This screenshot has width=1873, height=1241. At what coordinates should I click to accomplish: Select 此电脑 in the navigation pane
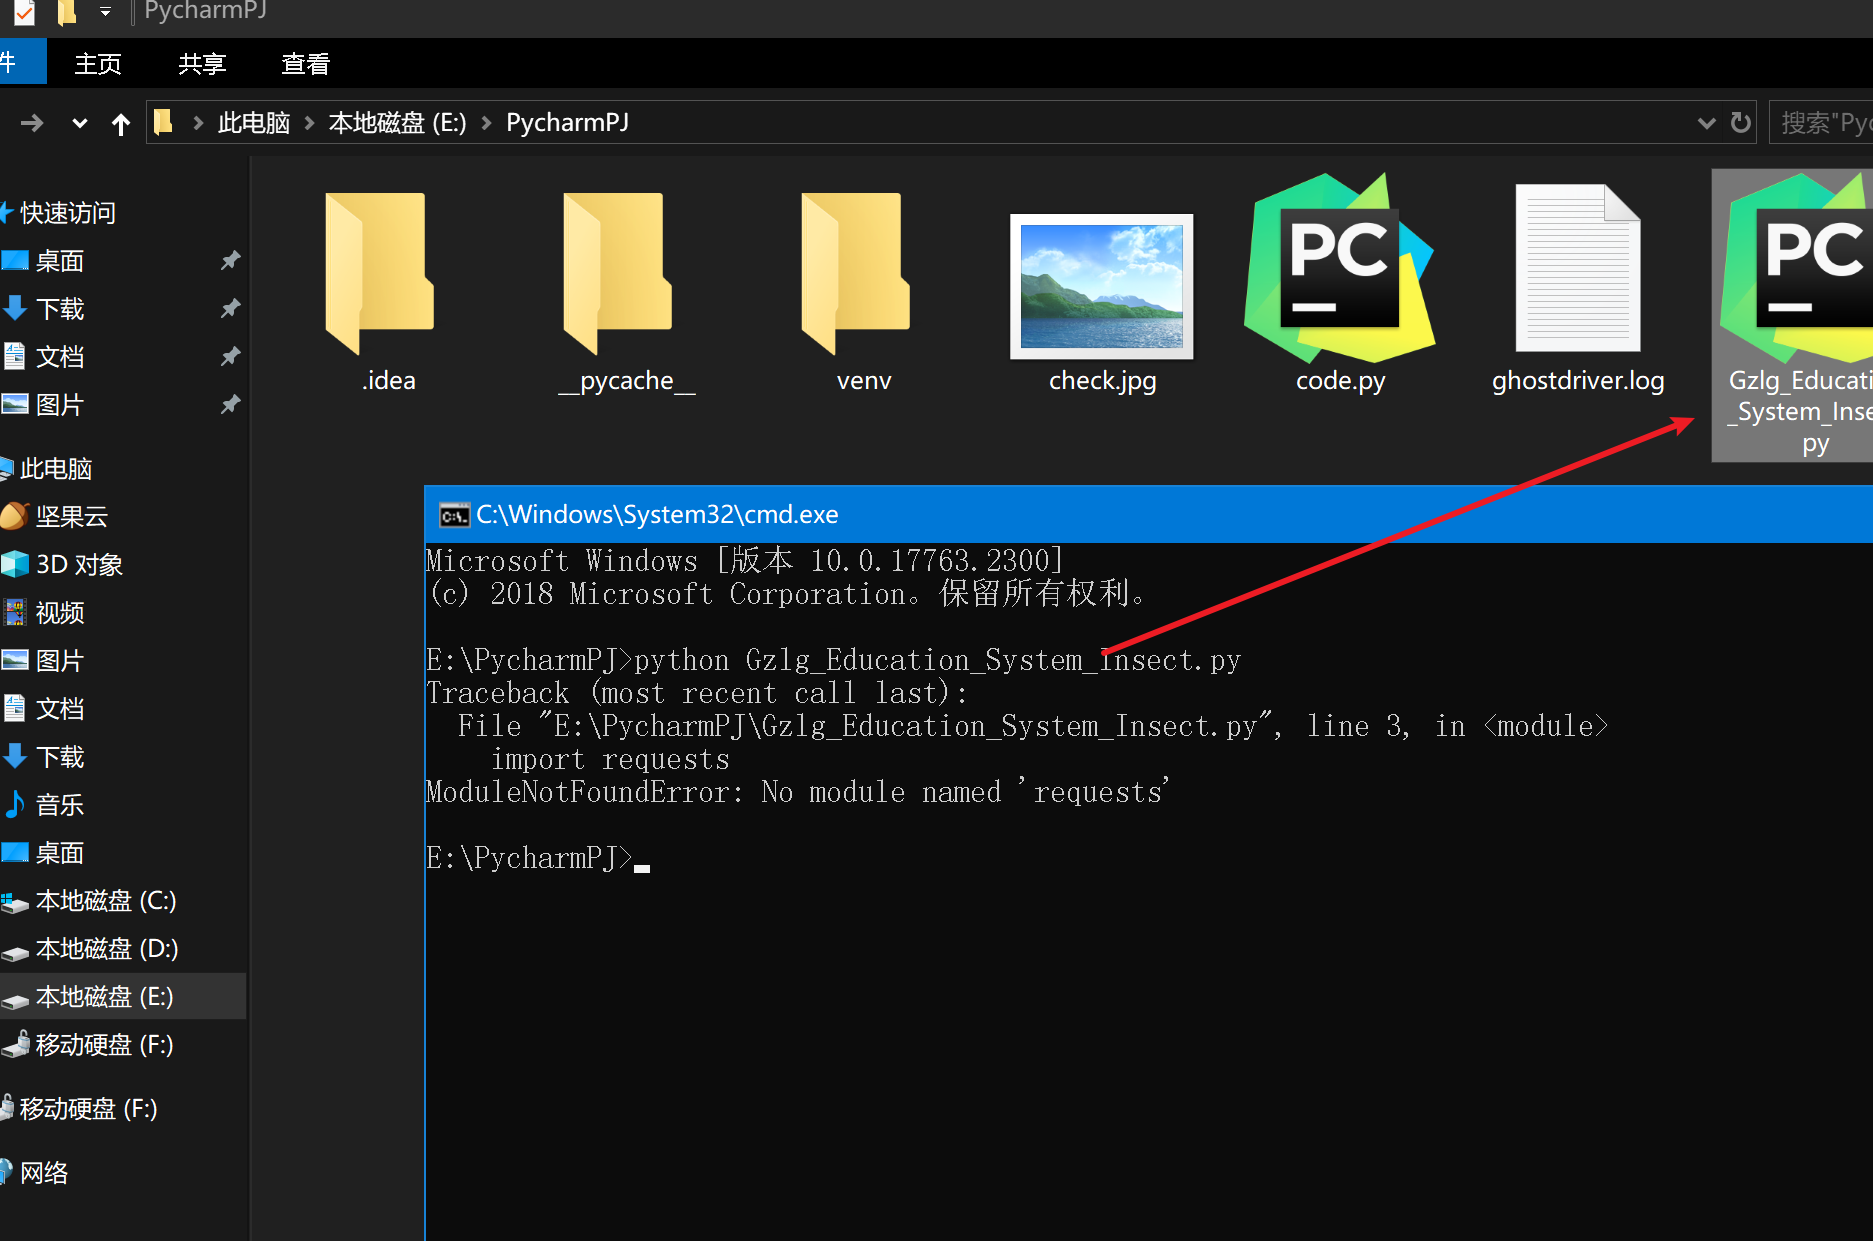pyautogui.click(x=56, y=469)
